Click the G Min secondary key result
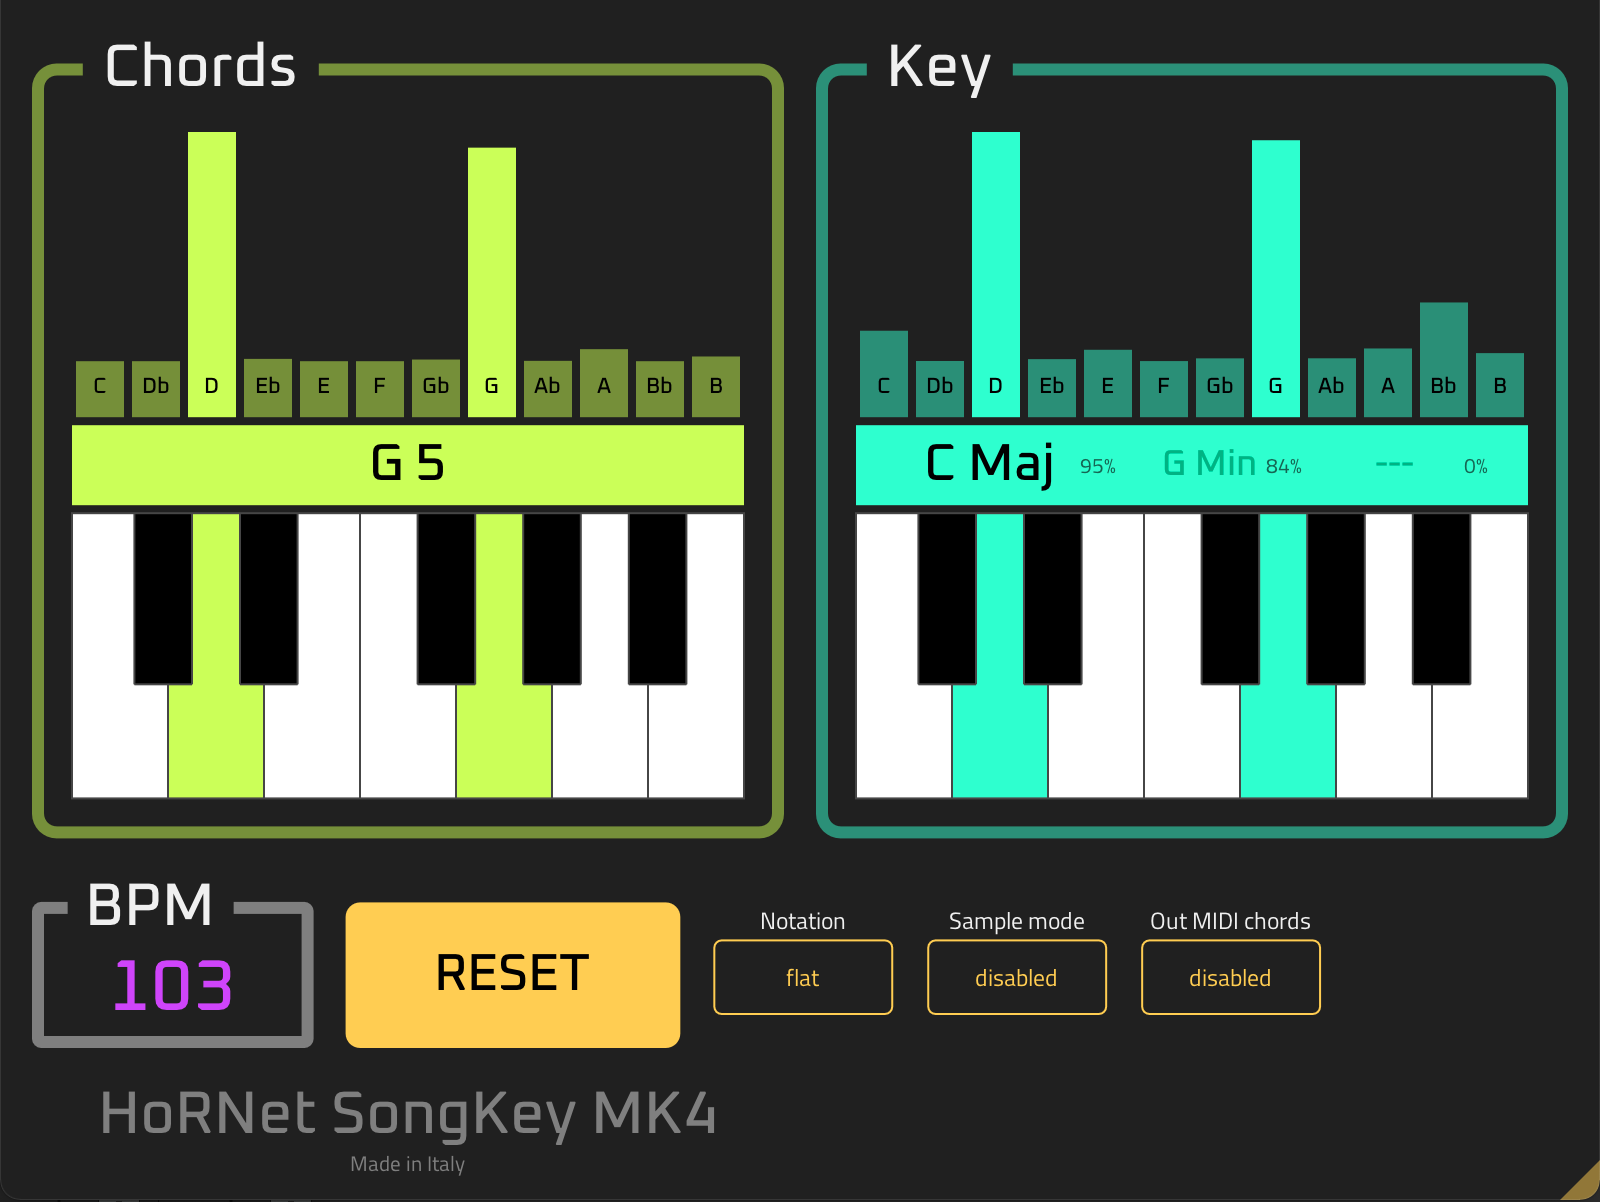Viewport: 1600px width, 1202px height. pyautogui.click(x=1210, y=464)
